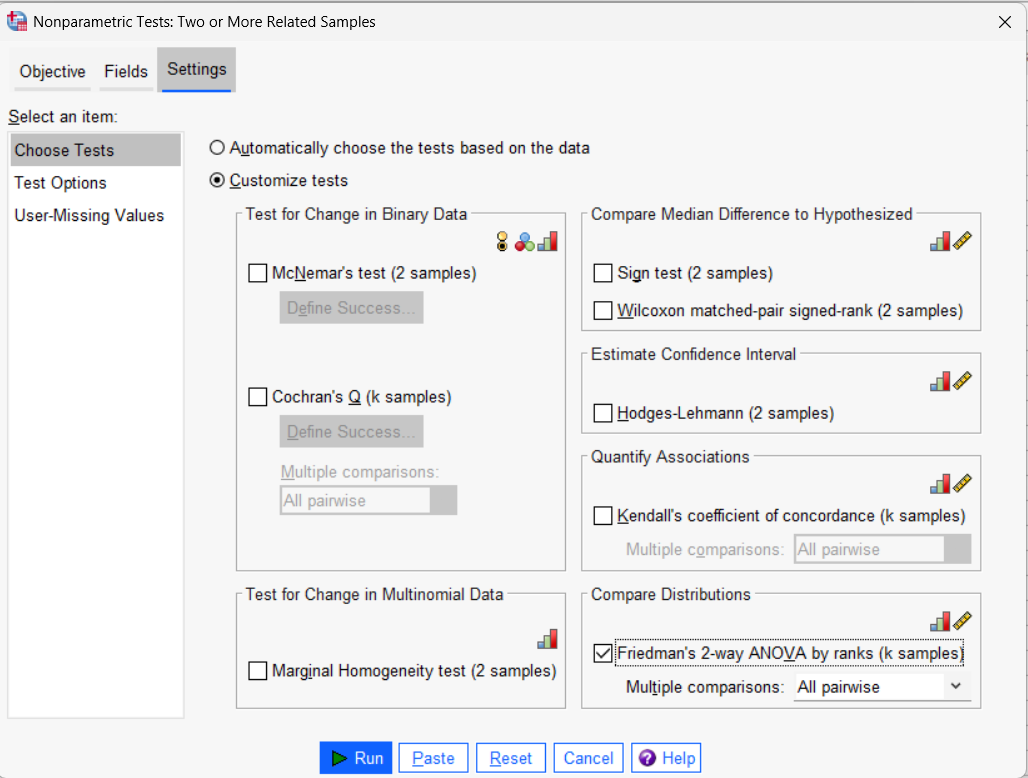
Task: Enable Hodges-Lehmann (2 samples)
Action: 603,413
